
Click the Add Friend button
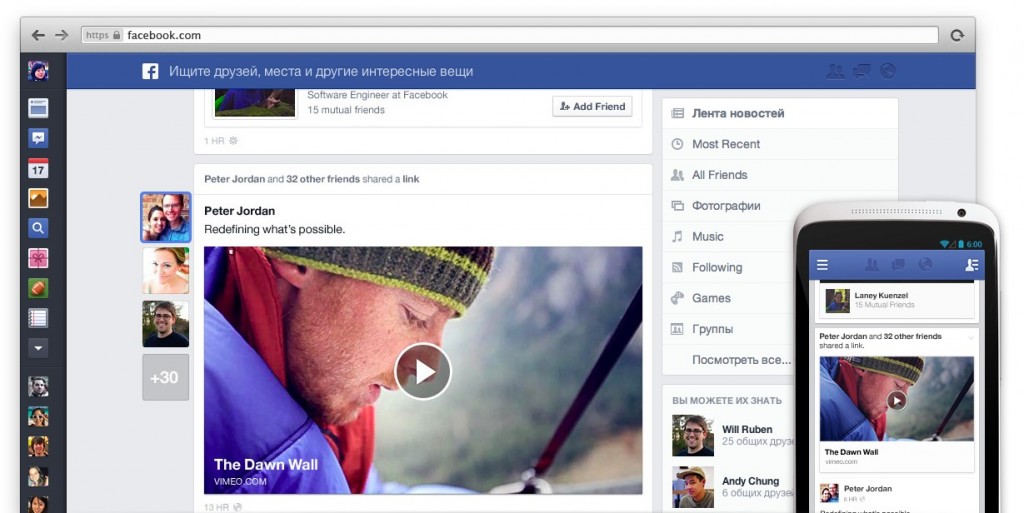[592, 106]
